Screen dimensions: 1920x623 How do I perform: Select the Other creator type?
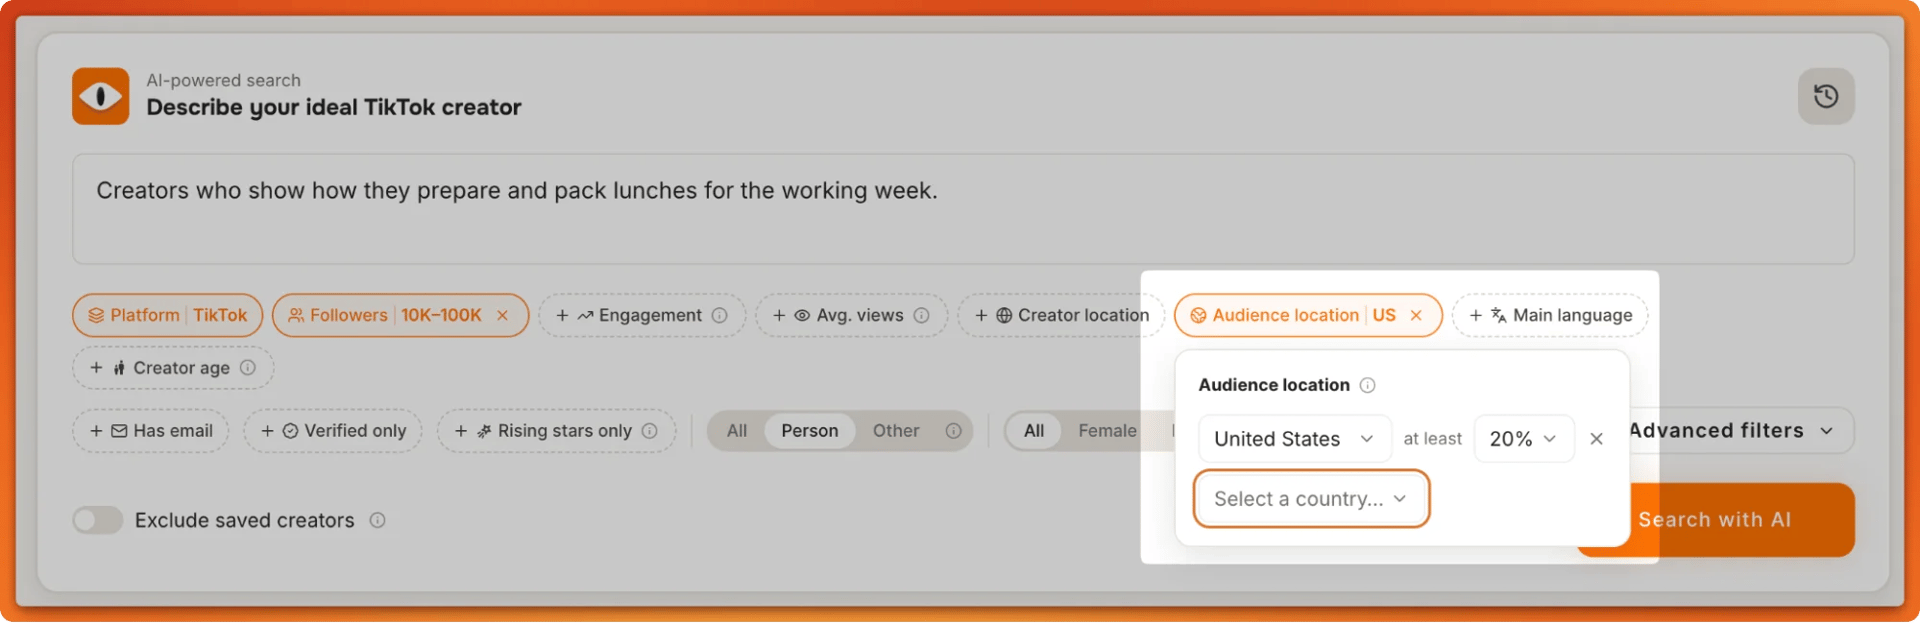(896, 431)
